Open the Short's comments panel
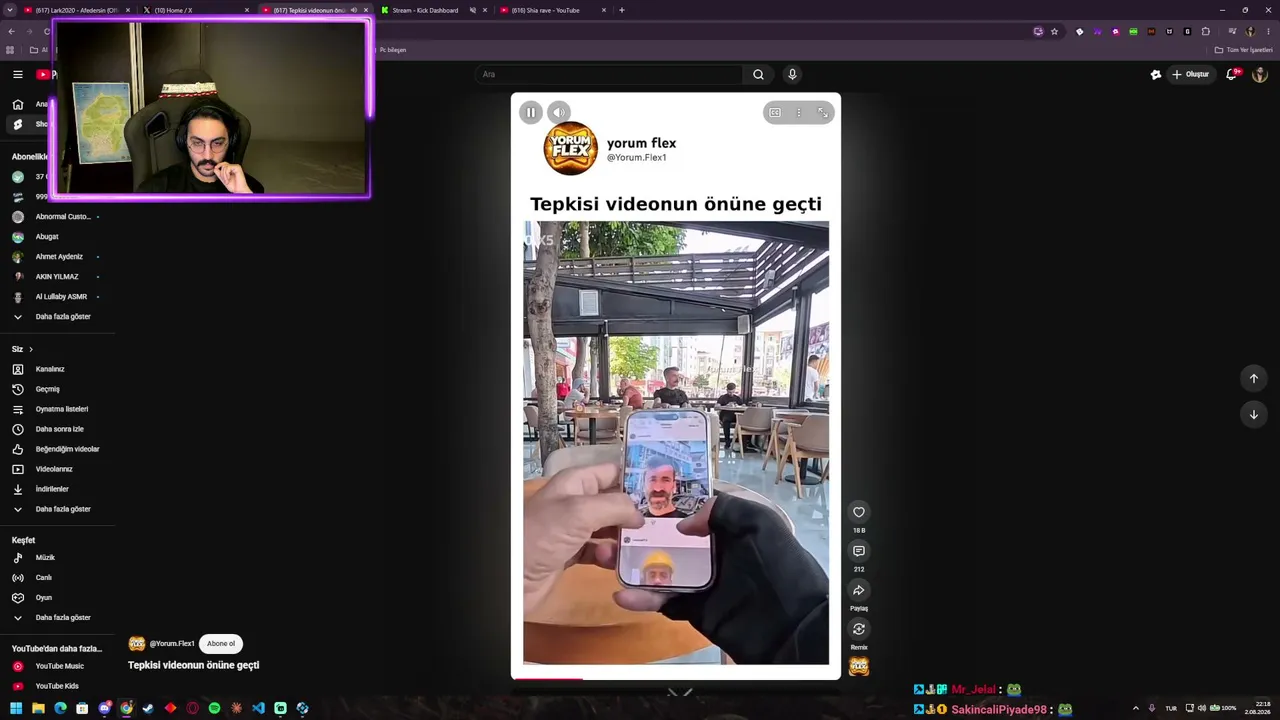Image resolution: width=1280 pixels, height=720 pixels. click(858, 551)
